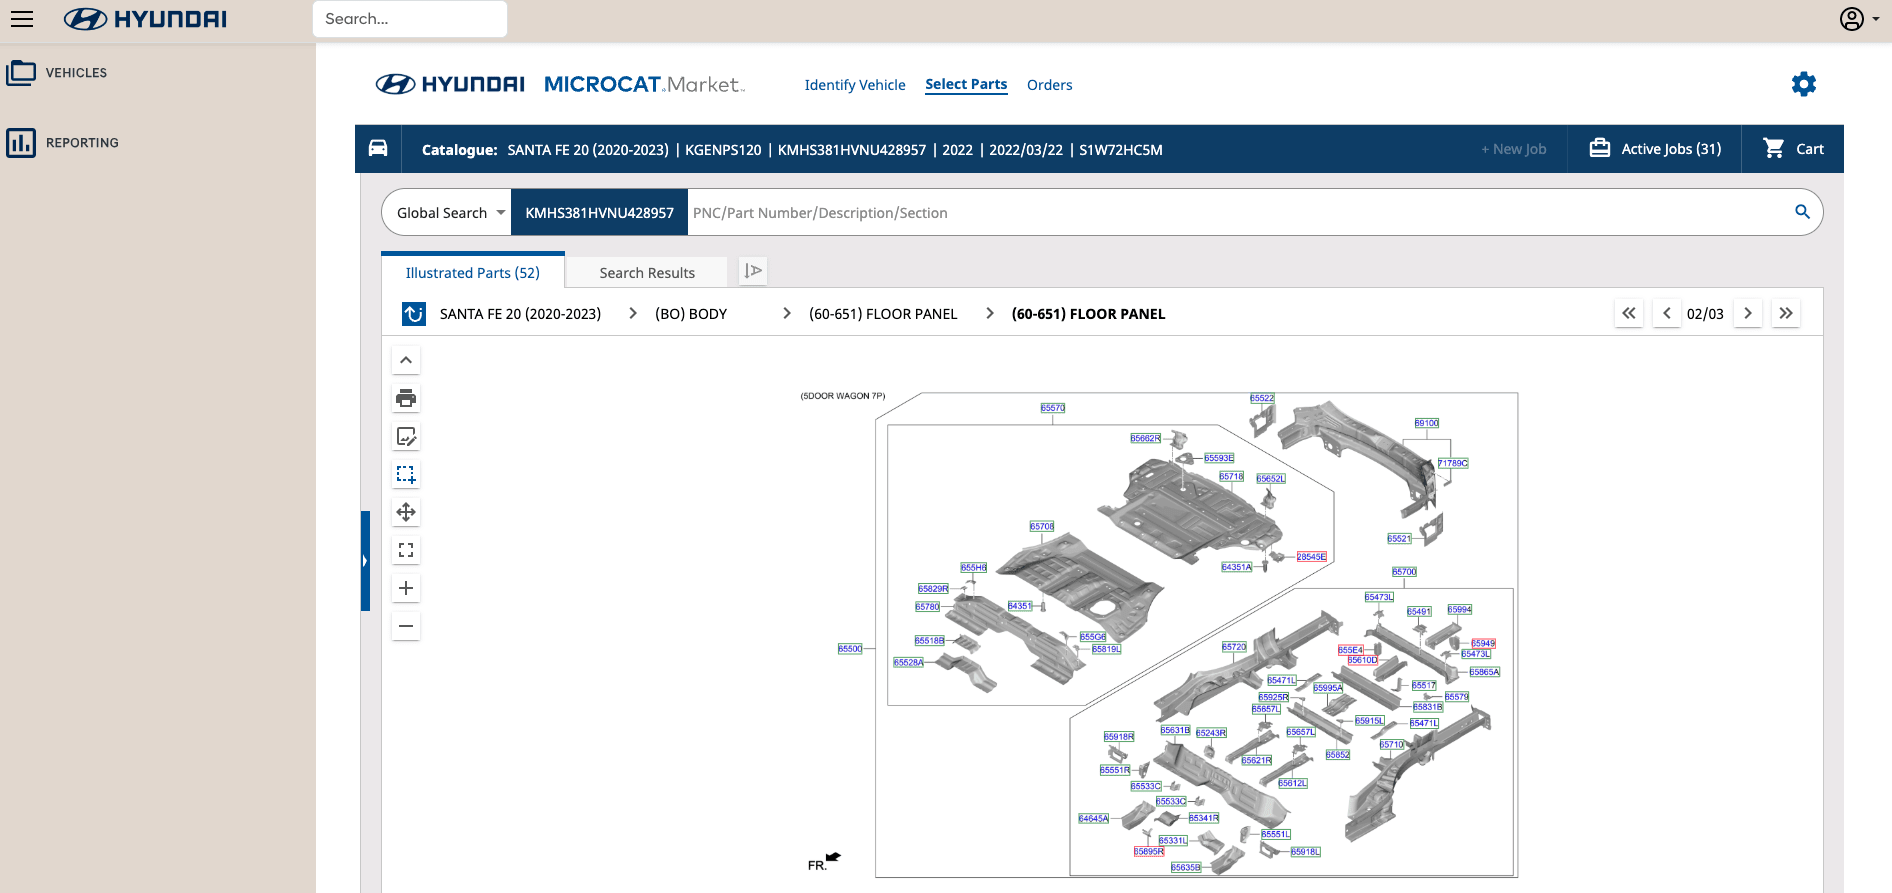Image resolution: width=1892 pixels, height=893 pixels.
Task: Expand the collapsed left side panel handle
Action: point(365,561)
